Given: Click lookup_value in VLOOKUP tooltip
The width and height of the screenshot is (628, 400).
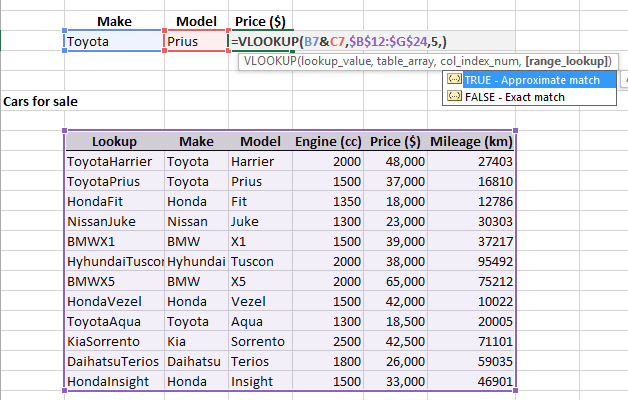Looking at the screenshot, I should (336, 61).
